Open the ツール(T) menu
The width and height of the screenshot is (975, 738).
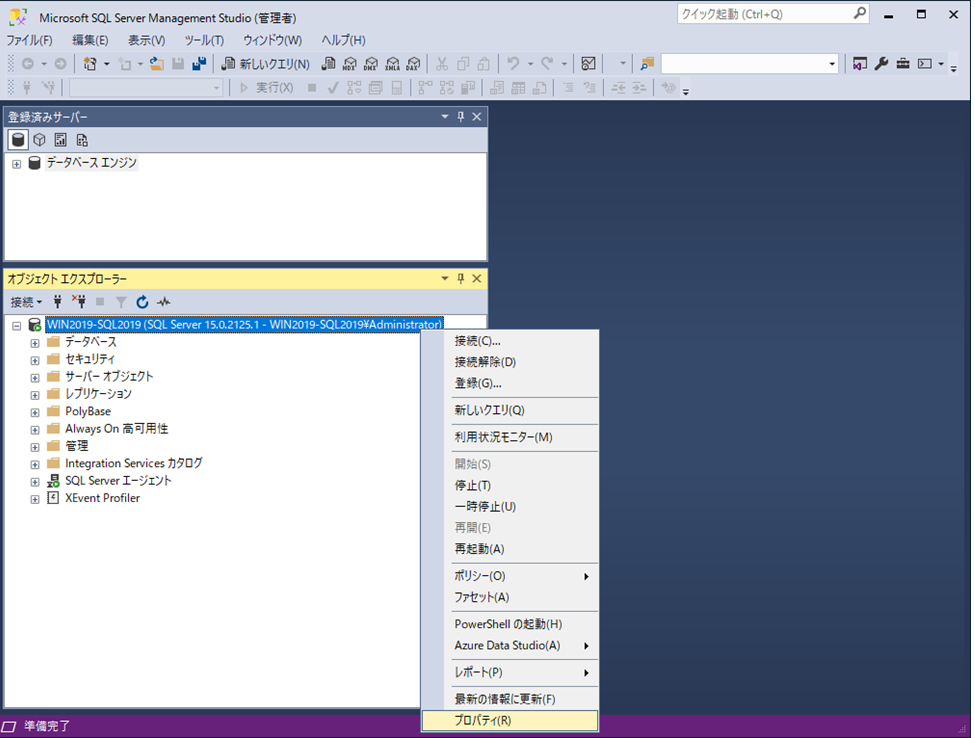click(204, 40)
